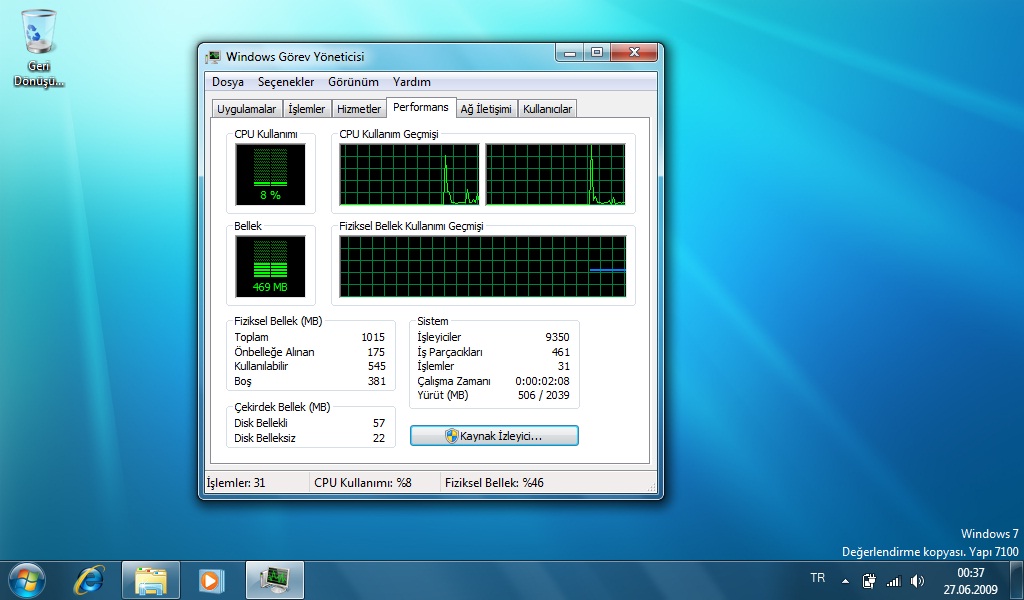
Task: Open the Yardım menu
Action: pos(411,82)
